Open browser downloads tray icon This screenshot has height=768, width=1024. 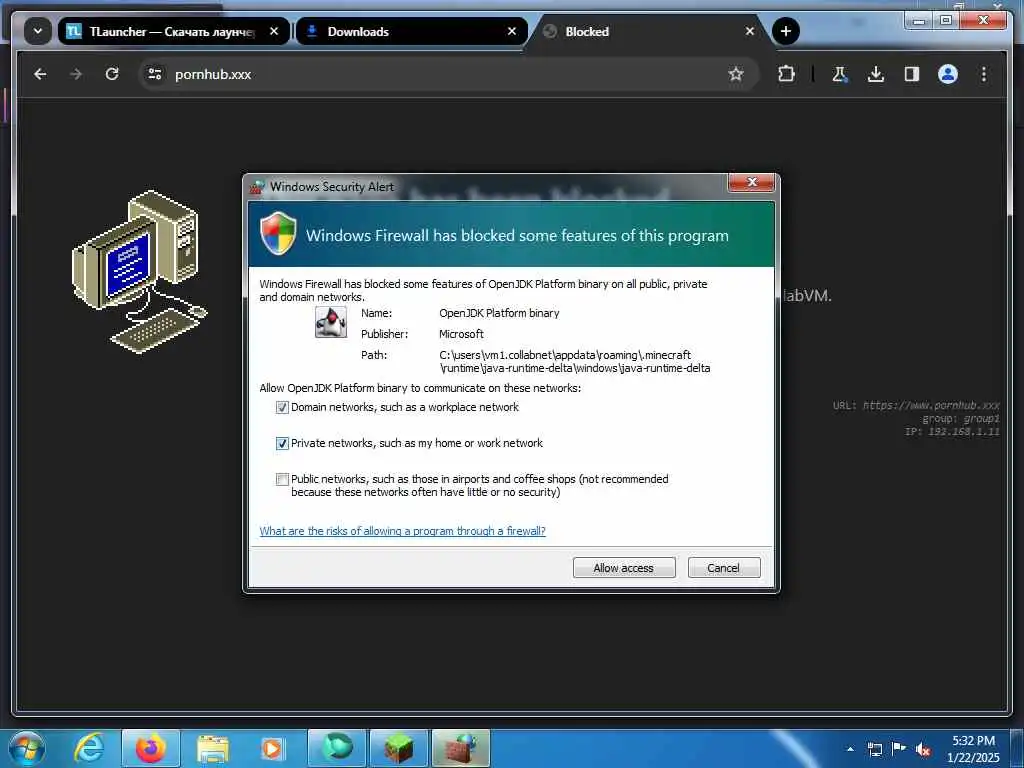(x=876, y=74)
